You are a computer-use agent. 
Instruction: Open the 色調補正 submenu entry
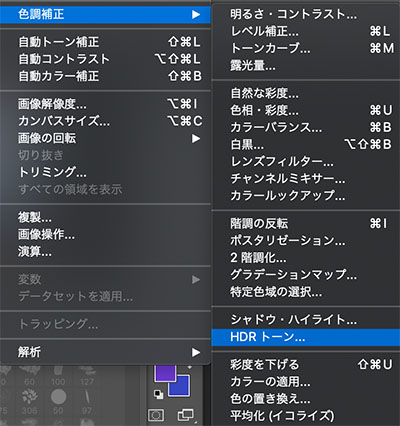(x=105, y=14)
